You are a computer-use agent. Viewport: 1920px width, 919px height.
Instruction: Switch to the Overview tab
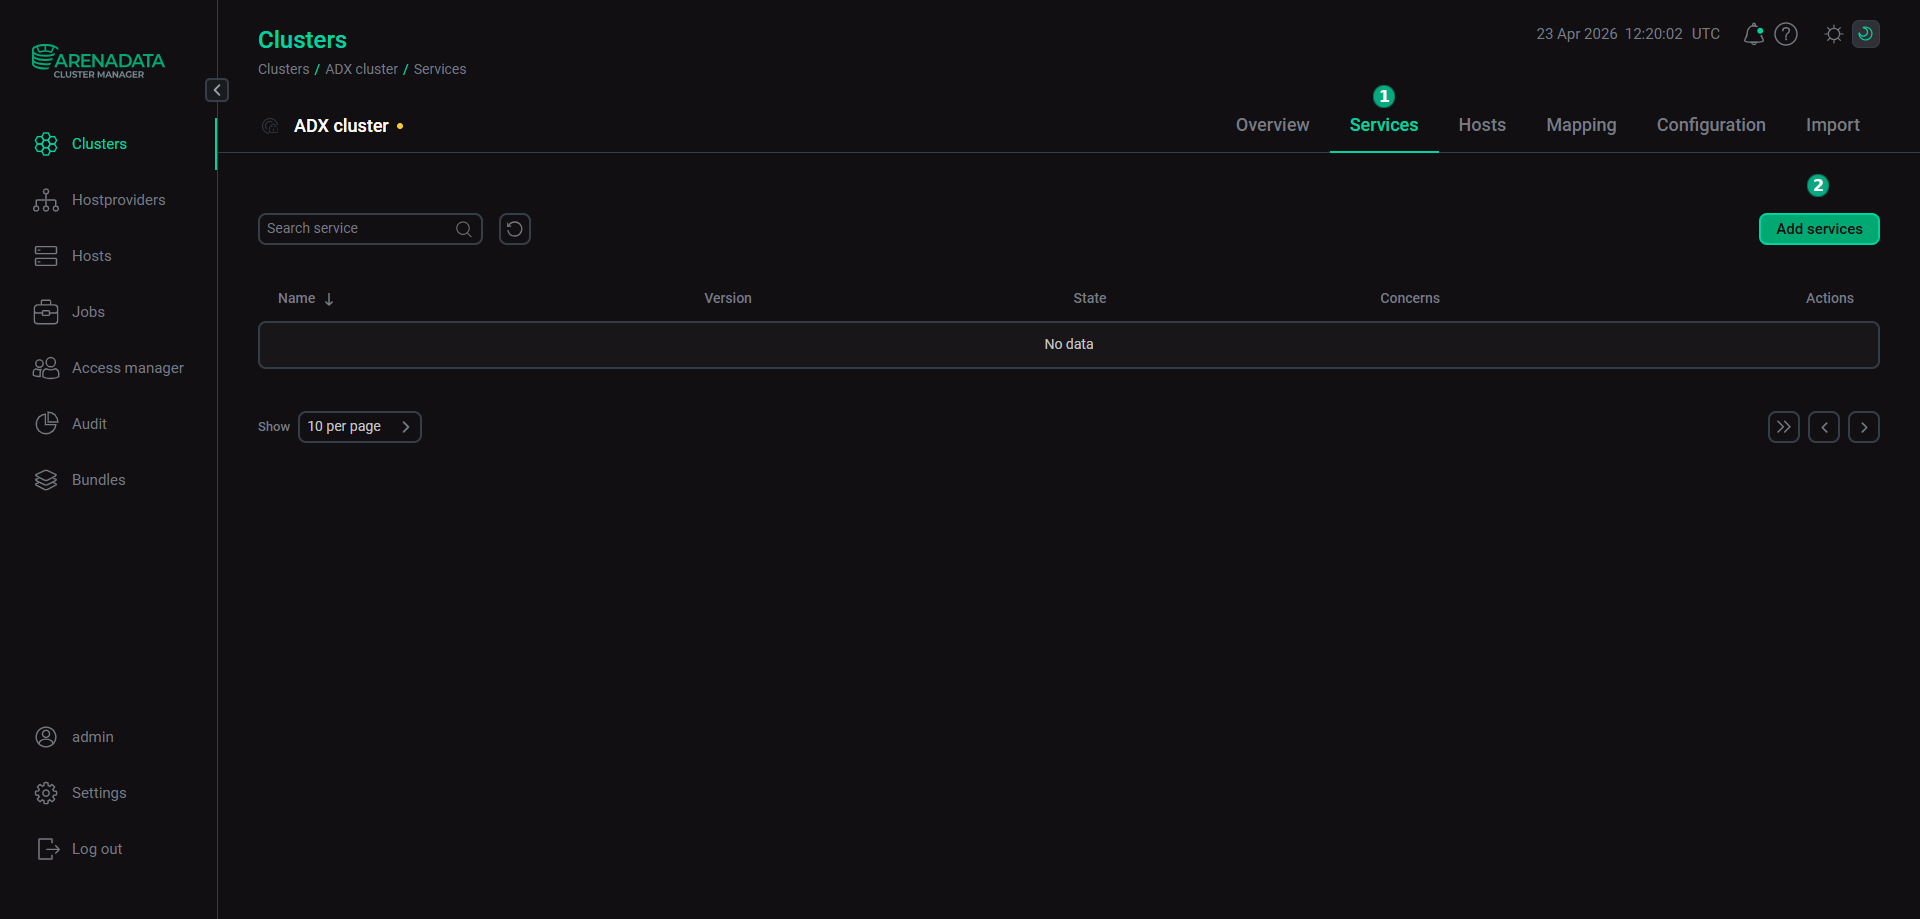pyautogui.click(x=1272, y=125)
